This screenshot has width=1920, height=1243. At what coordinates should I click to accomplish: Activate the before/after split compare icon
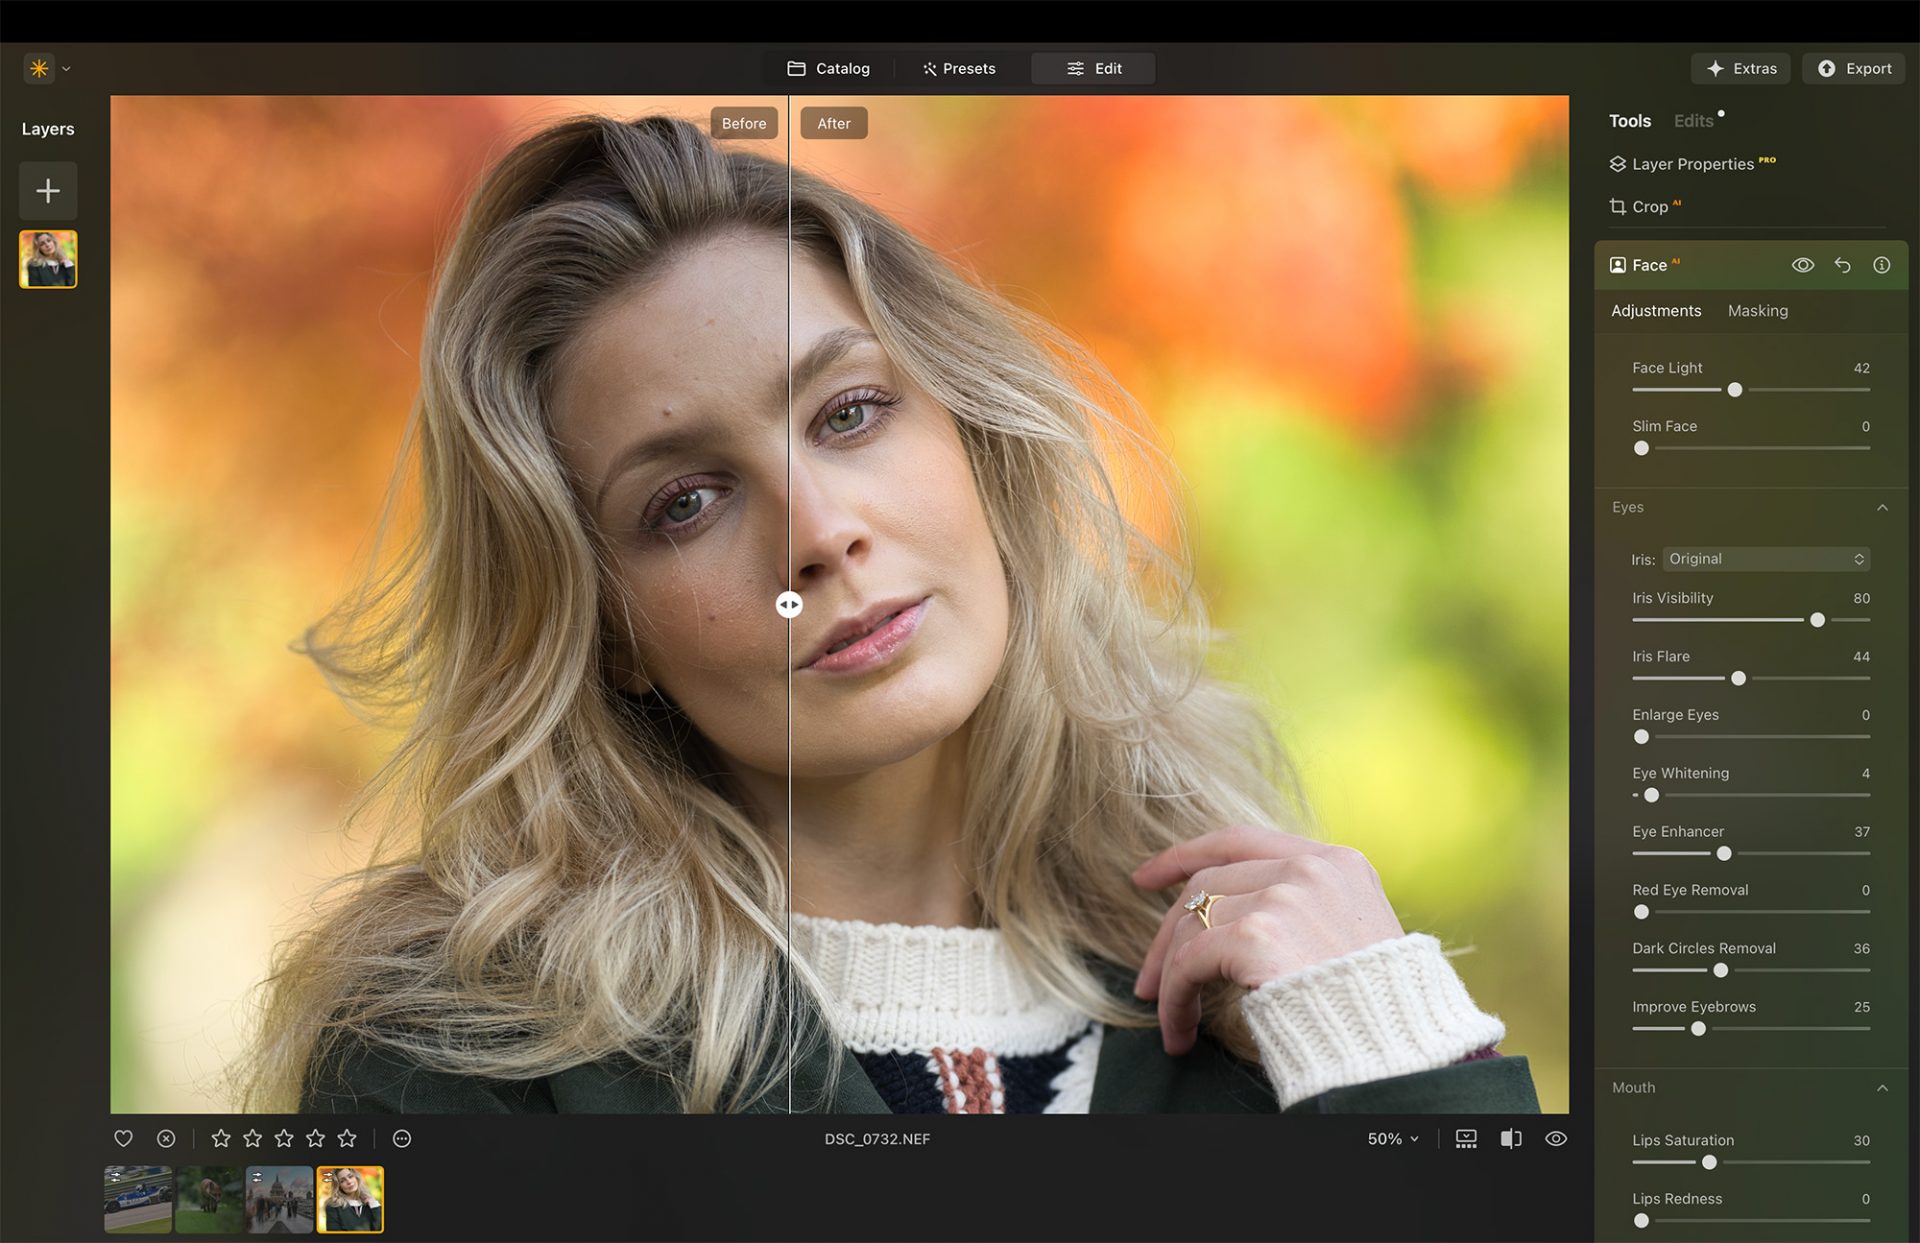point(1510,1138)
